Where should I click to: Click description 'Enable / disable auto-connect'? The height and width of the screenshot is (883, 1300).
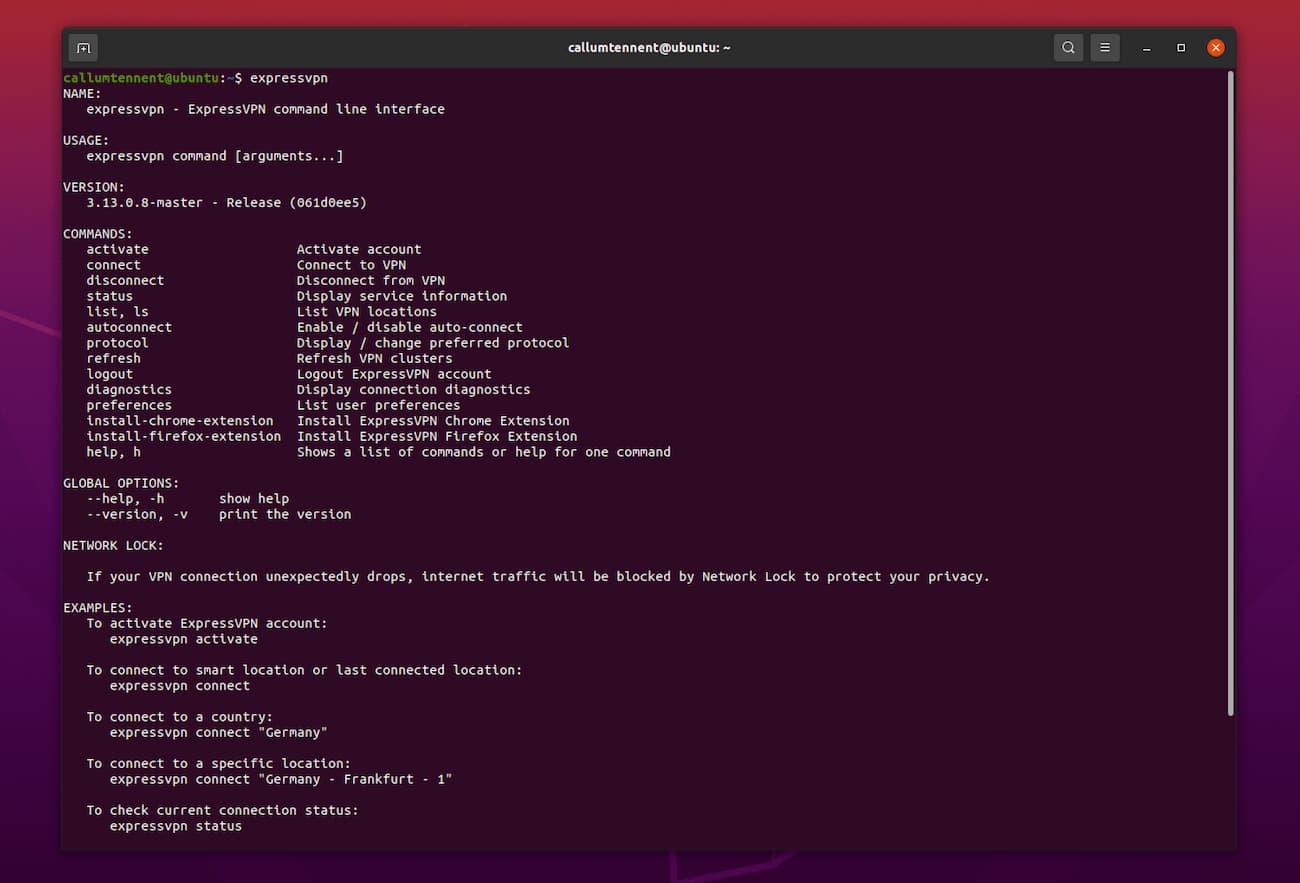[x=410, y=327]
